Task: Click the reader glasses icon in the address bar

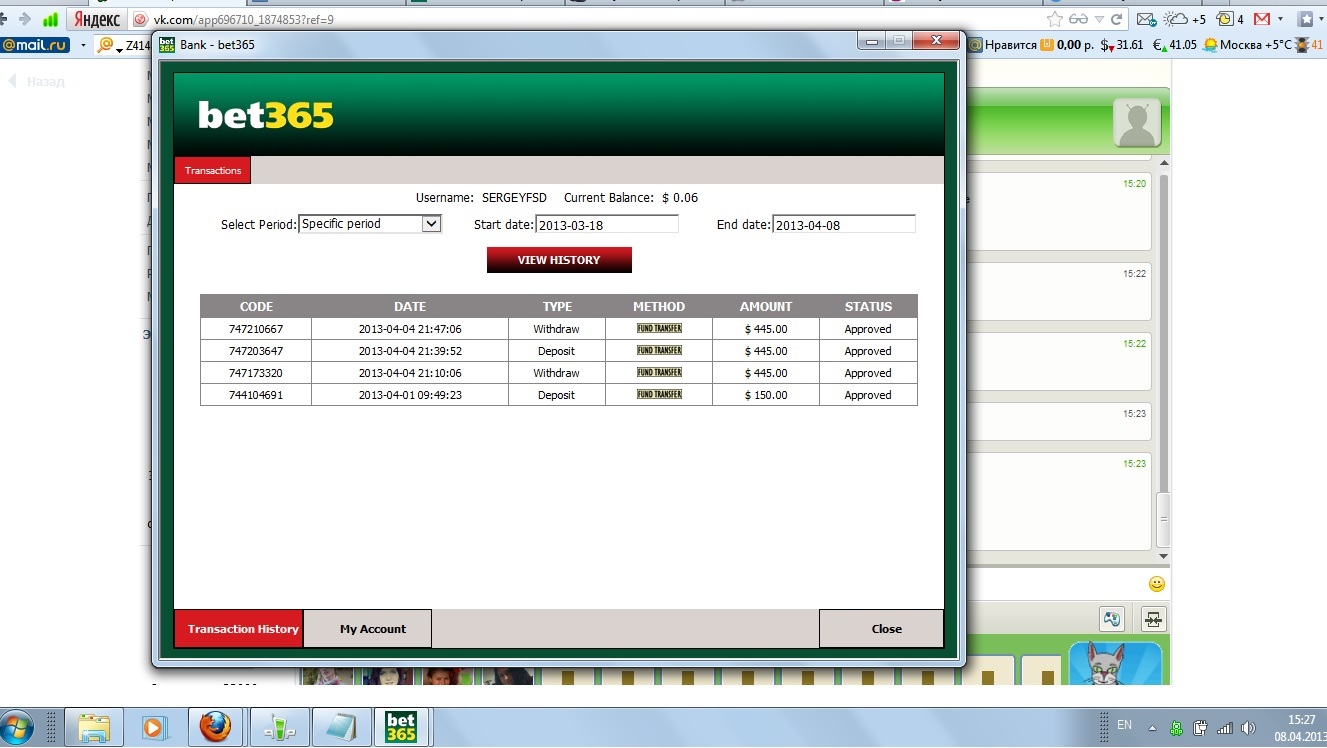Action: (1078, 19)
